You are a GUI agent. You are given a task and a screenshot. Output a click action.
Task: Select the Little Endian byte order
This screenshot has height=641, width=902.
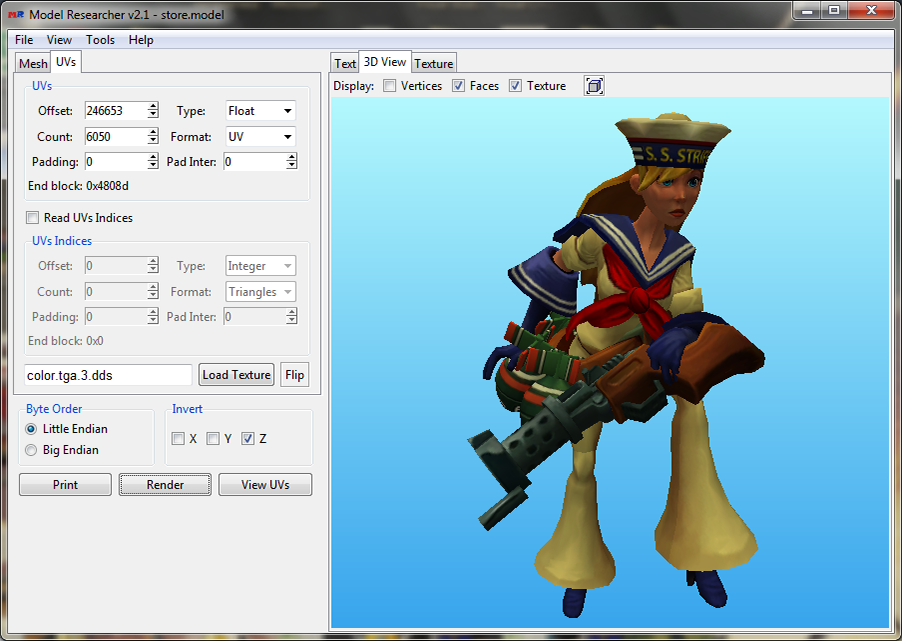pyautogui.click(x=31, y=429)
